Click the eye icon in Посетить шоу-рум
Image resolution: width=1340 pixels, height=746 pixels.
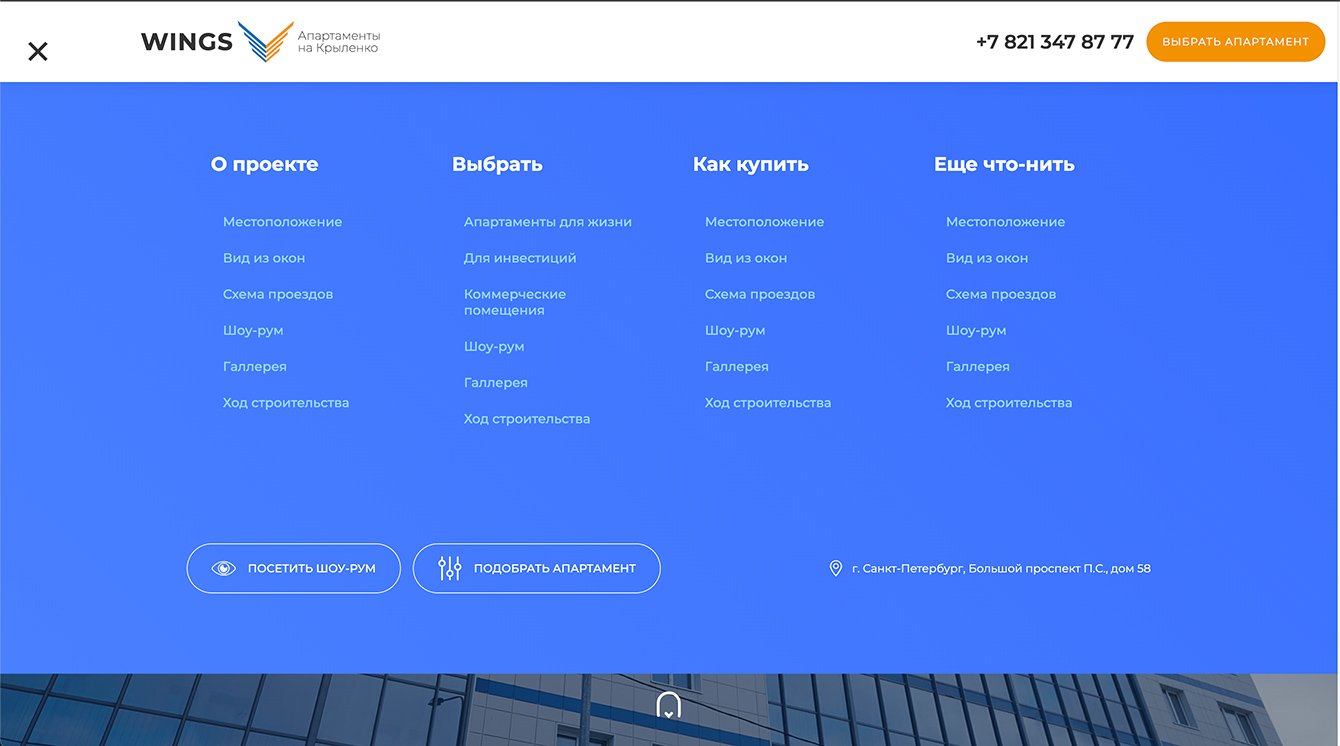tap(224, 568)
